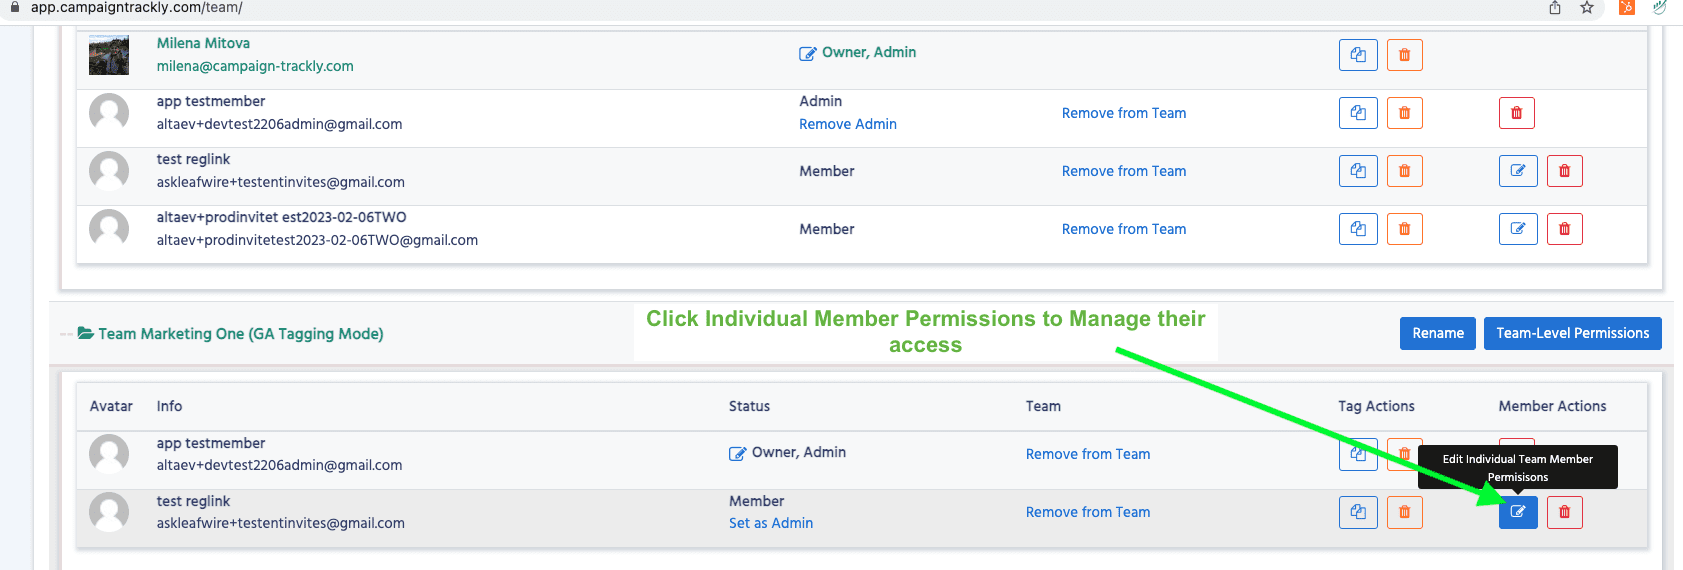Click the orange trash icon for altaev+prodinvitet member
Image resolution: width=1683 pixels, height=570 pixels.
(x=1404, y=229)
